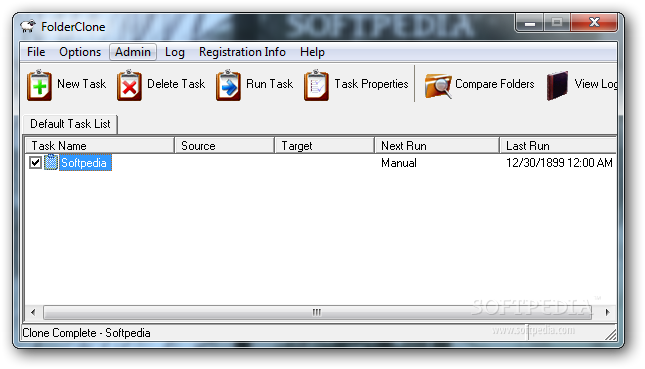Select the Softpedia task name
Image resolution: width=645 pixels, height=369 pixels.
click(84, 163)
